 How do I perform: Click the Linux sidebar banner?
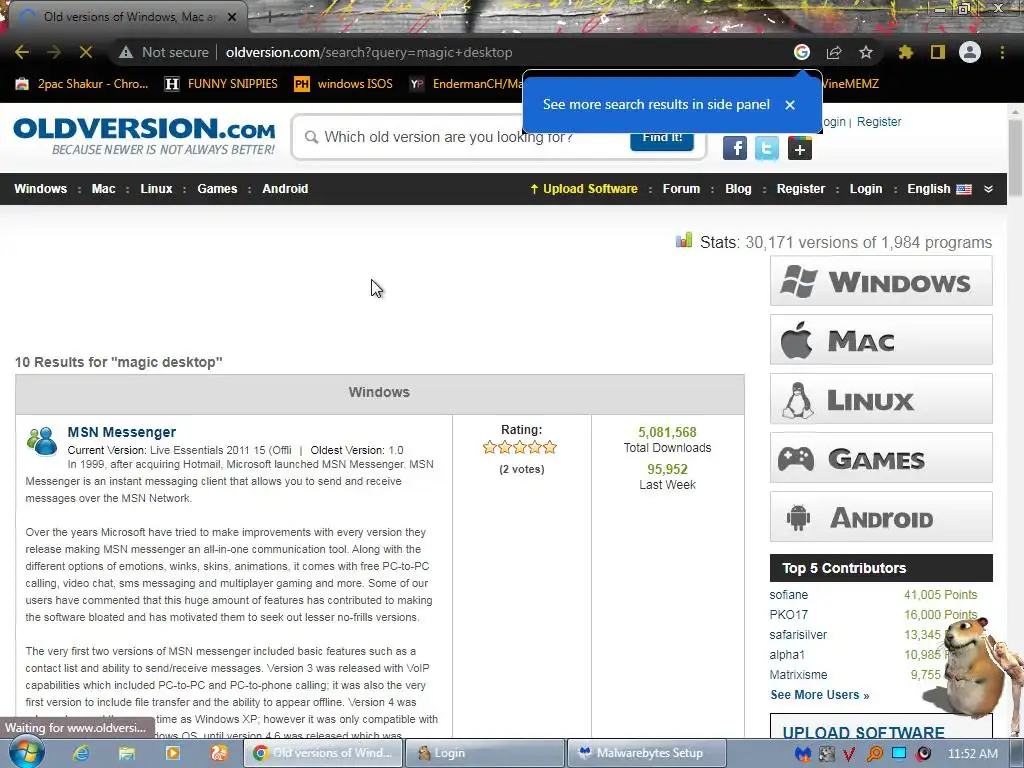point(881,399)
